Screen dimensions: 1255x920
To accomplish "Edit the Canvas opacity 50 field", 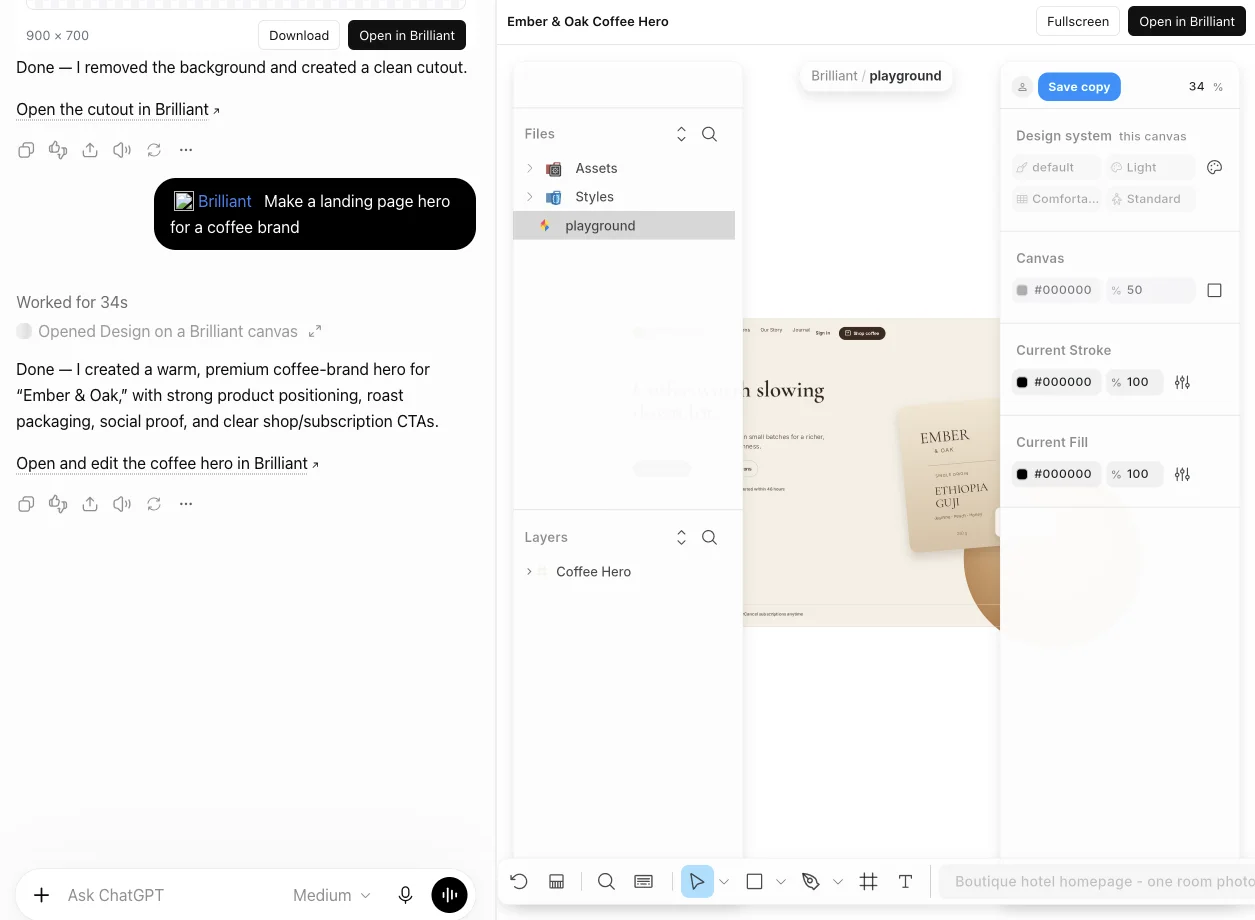I will pyautogui.click(x=1150, y=290).
